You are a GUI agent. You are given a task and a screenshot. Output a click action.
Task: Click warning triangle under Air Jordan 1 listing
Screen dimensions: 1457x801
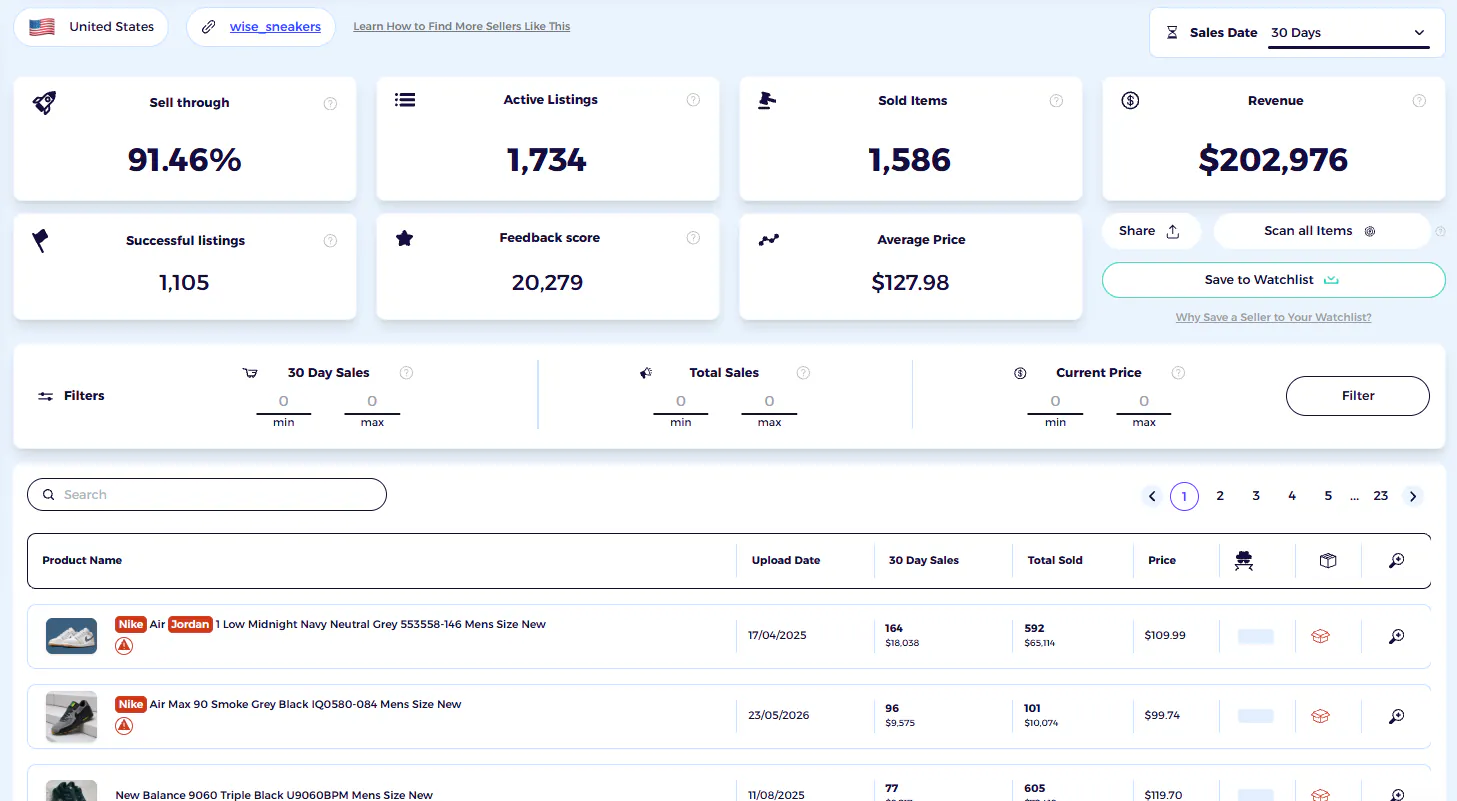(124, 646)
